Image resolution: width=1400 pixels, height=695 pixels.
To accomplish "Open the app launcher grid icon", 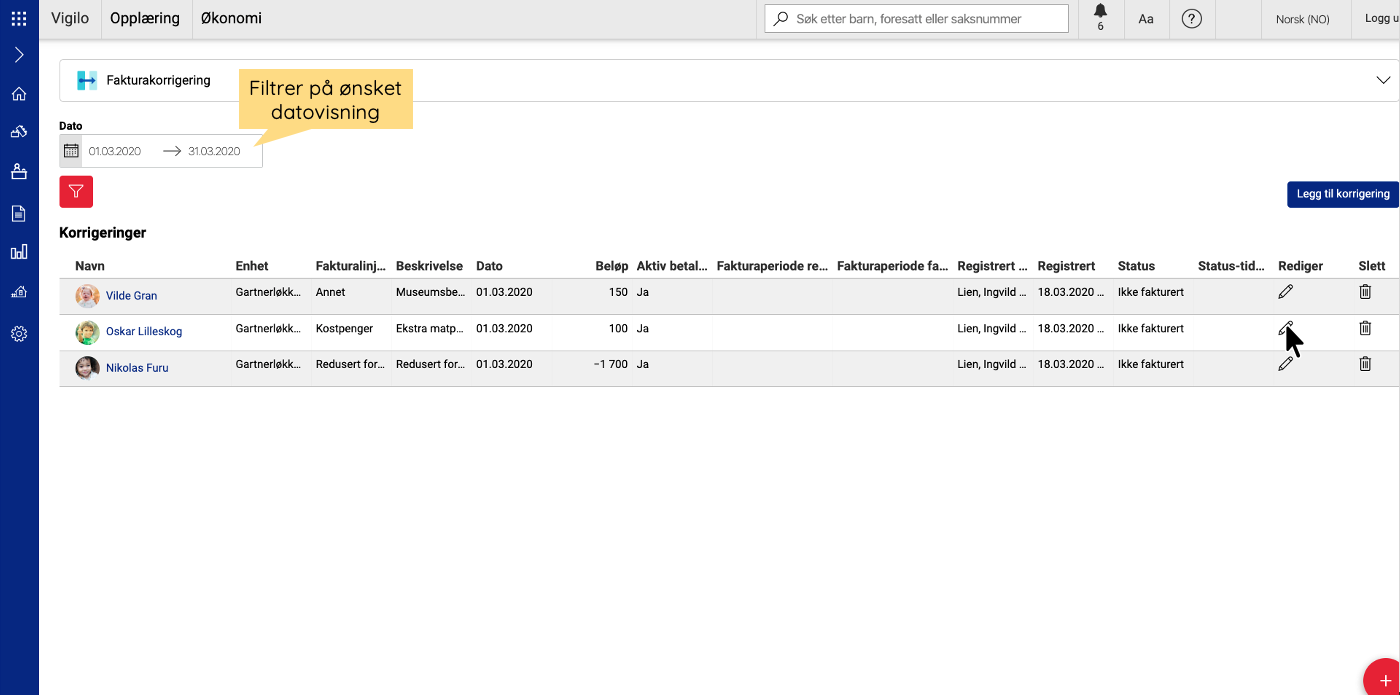I will (19, 18).
